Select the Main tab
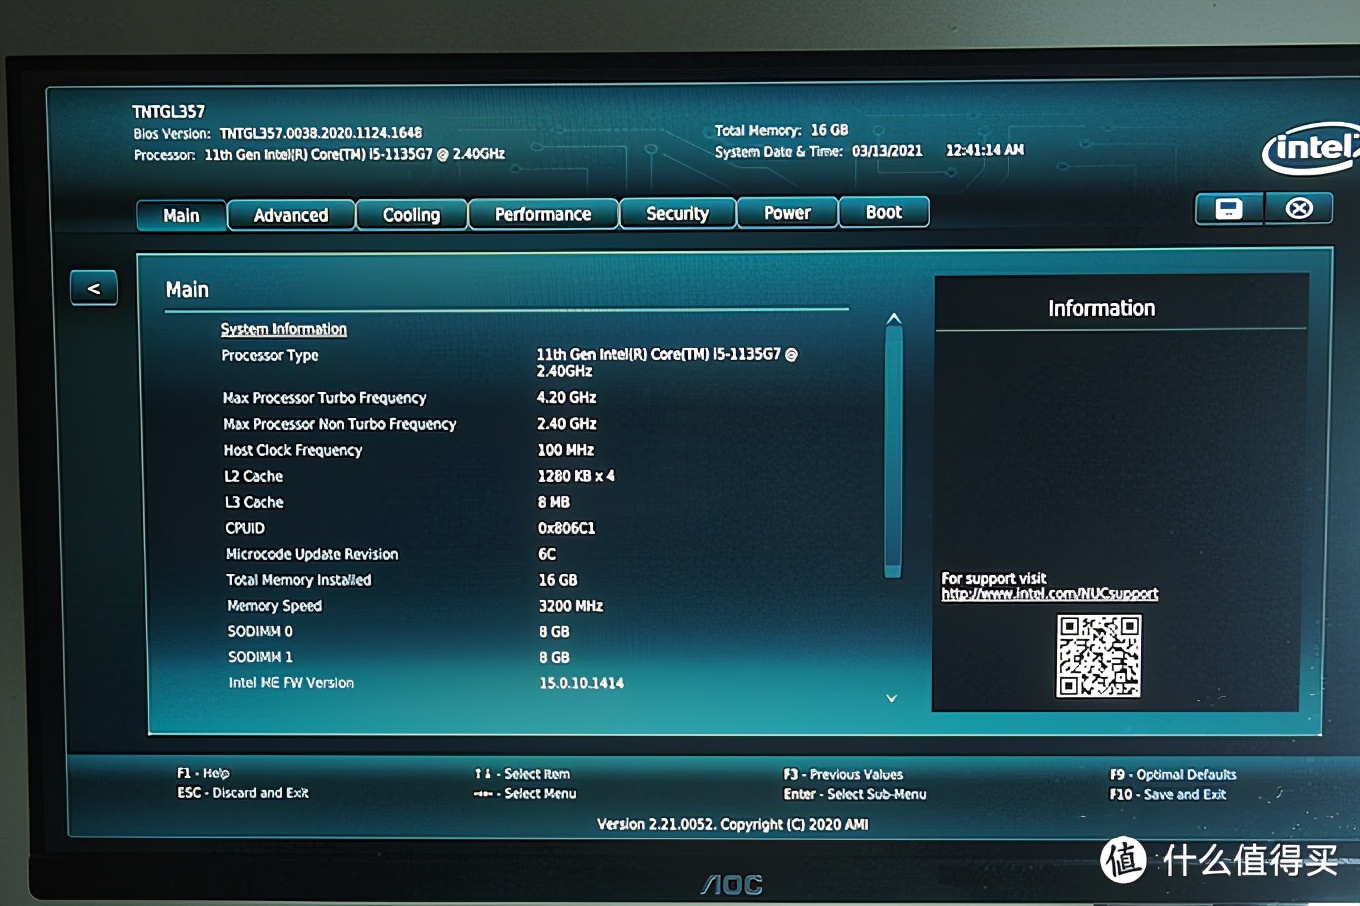1360x906 pixels. (x=181, y=215)
